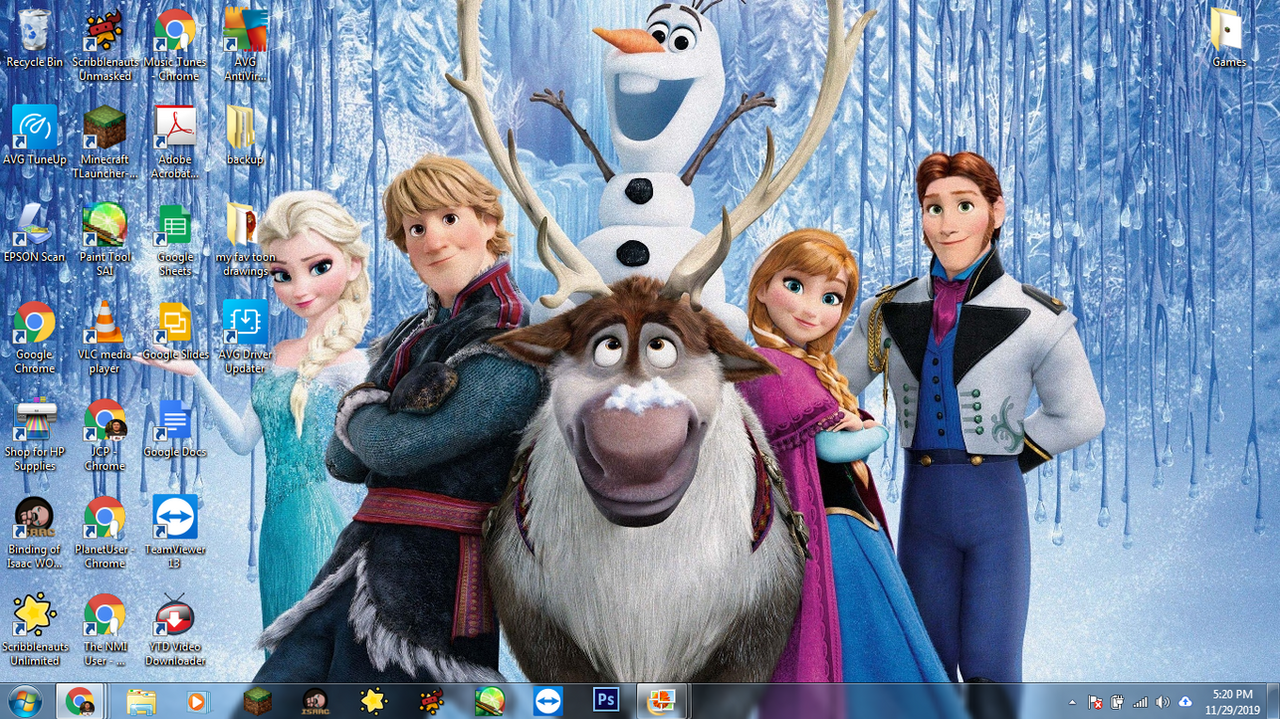Open TeamViewer from the taskbar

(x=548, y=701)
